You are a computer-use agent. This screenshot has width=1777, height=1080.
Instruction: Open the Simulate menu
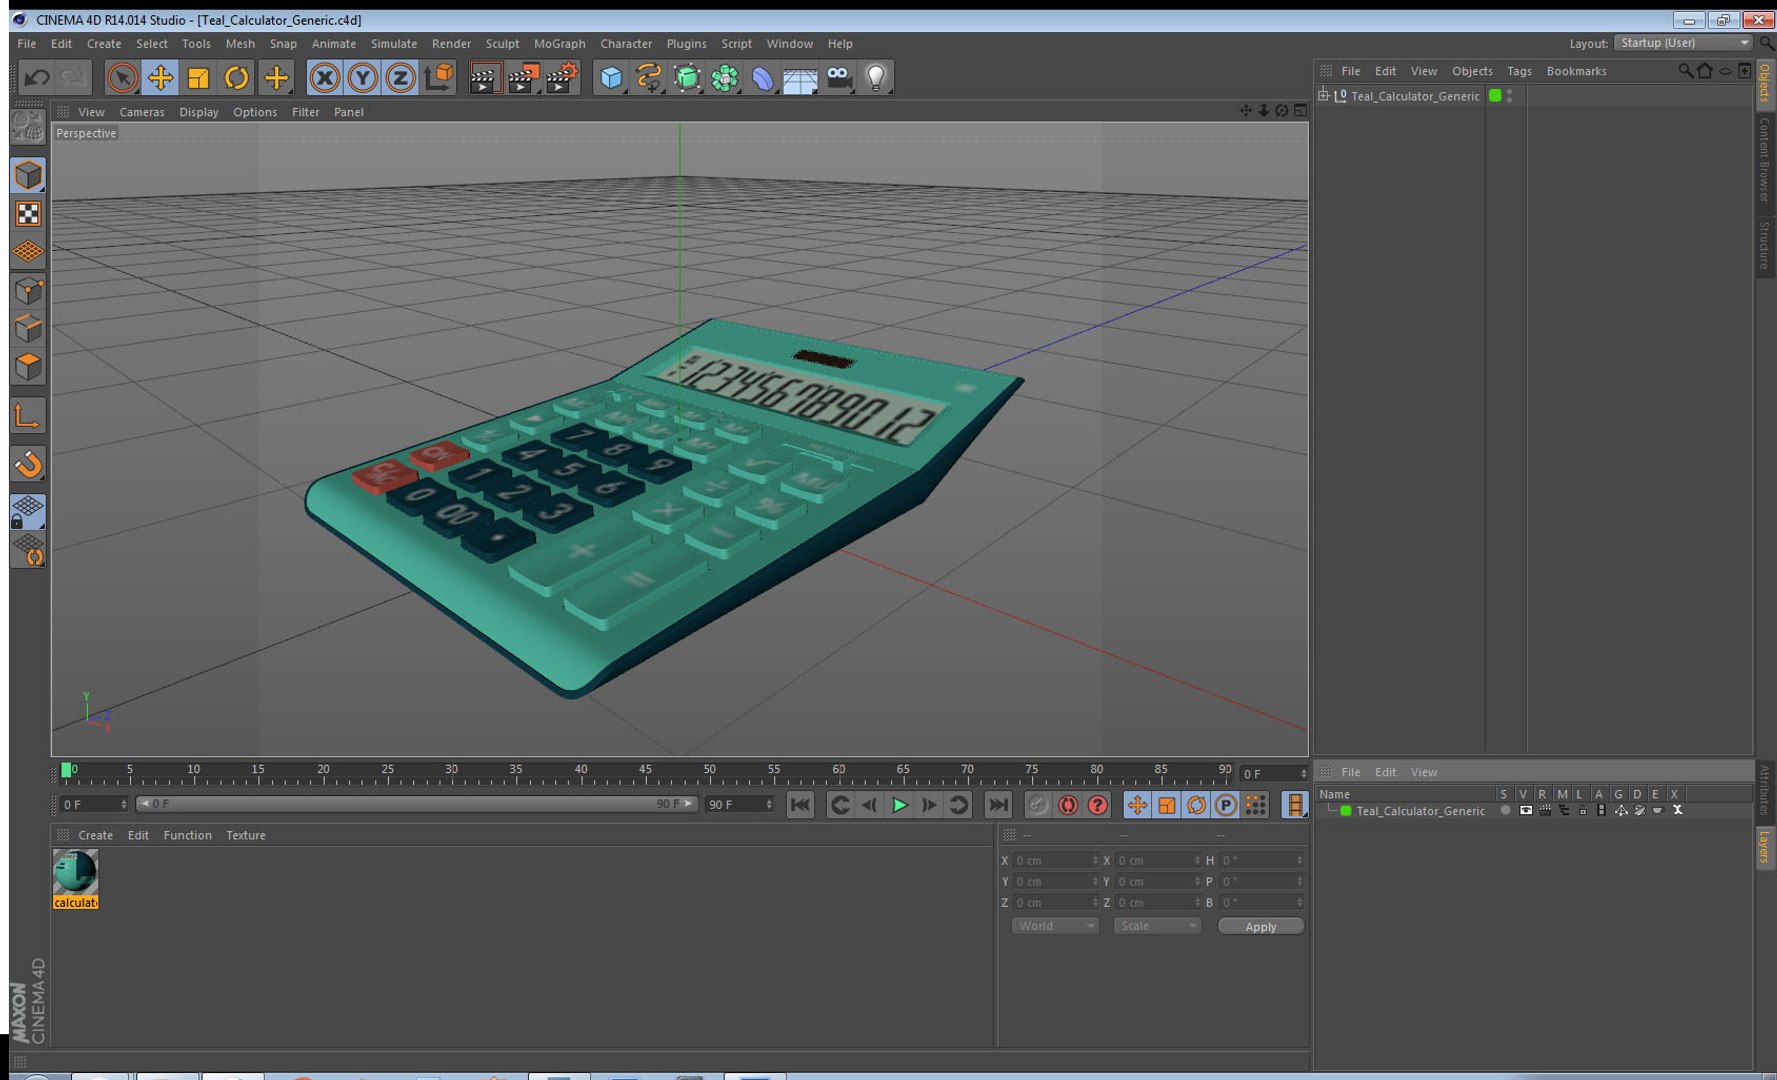coord(394,44)
